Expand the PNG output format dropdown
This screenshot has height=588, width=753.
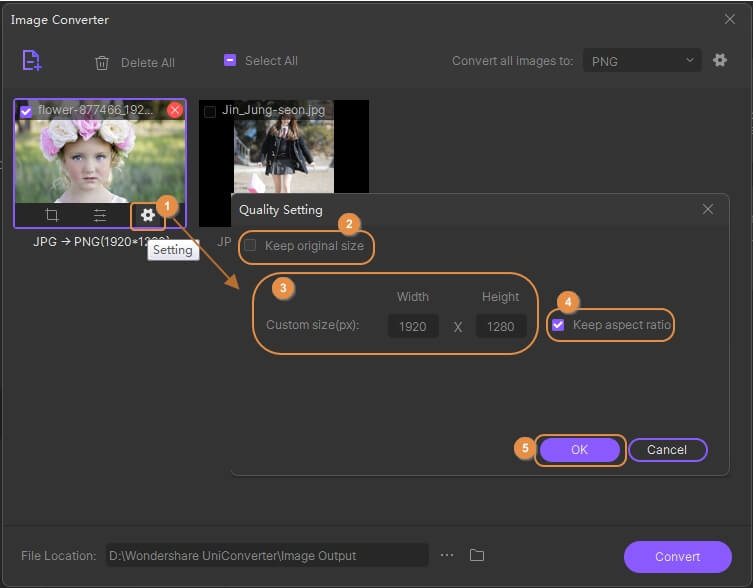(x=640, y=61)
